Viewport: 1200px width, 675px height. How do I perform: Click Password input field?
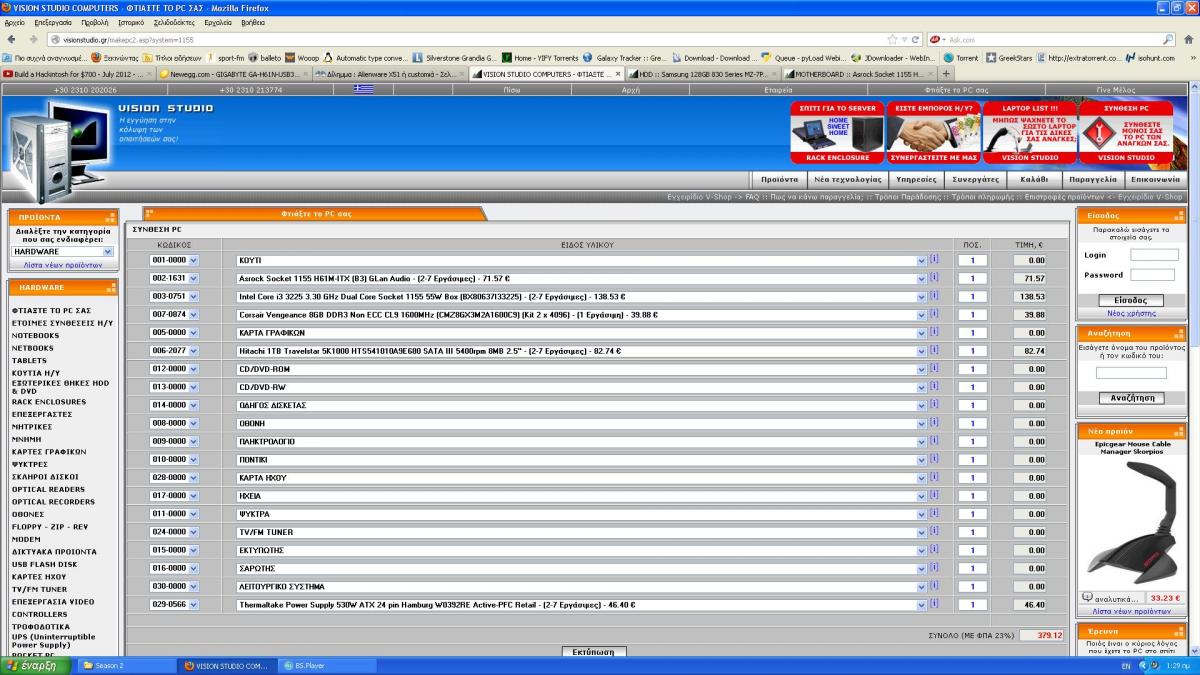1153,275
